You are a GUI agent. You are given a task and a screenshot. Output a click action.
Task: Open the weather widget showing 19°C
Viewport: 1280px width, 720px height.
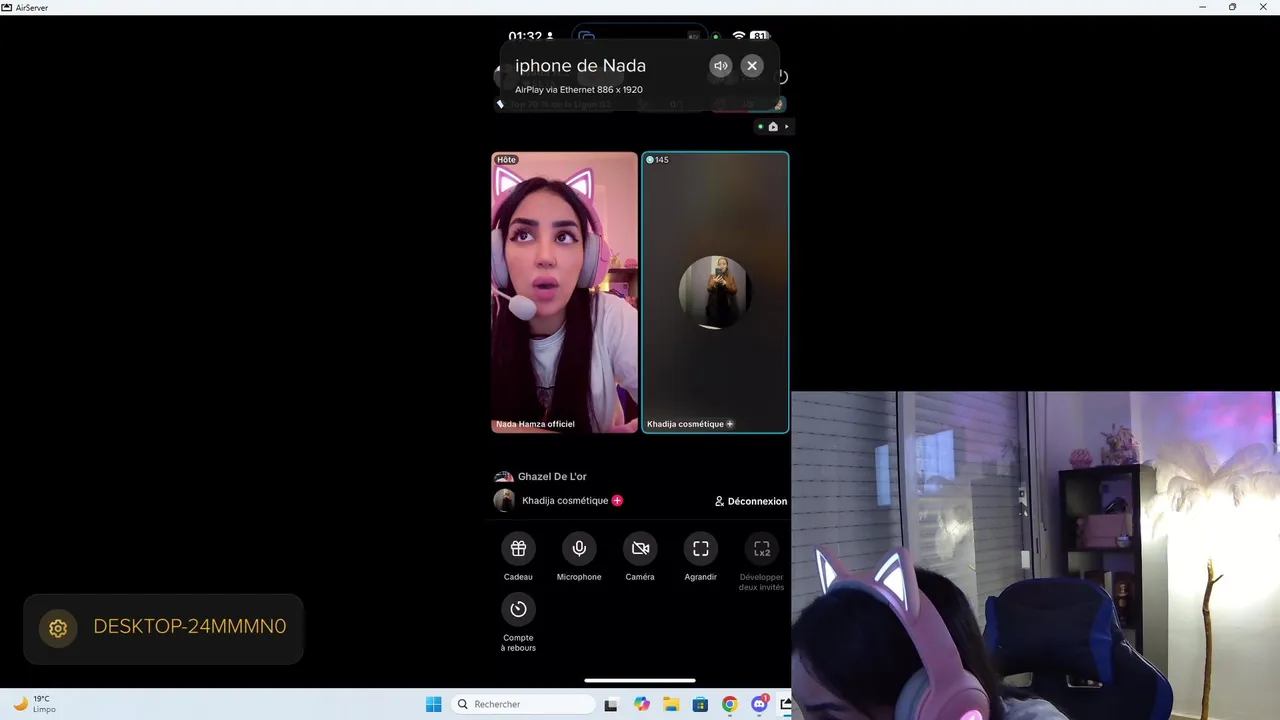pos(34,704)
